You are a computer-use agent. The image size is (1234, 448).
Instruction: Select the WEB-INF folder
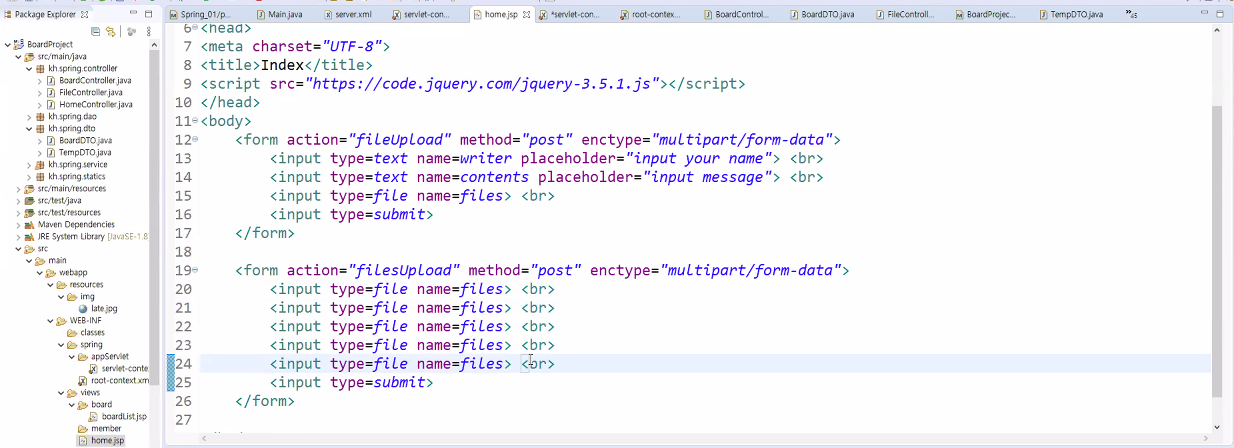pyautogui.click(x=85, y=321)
